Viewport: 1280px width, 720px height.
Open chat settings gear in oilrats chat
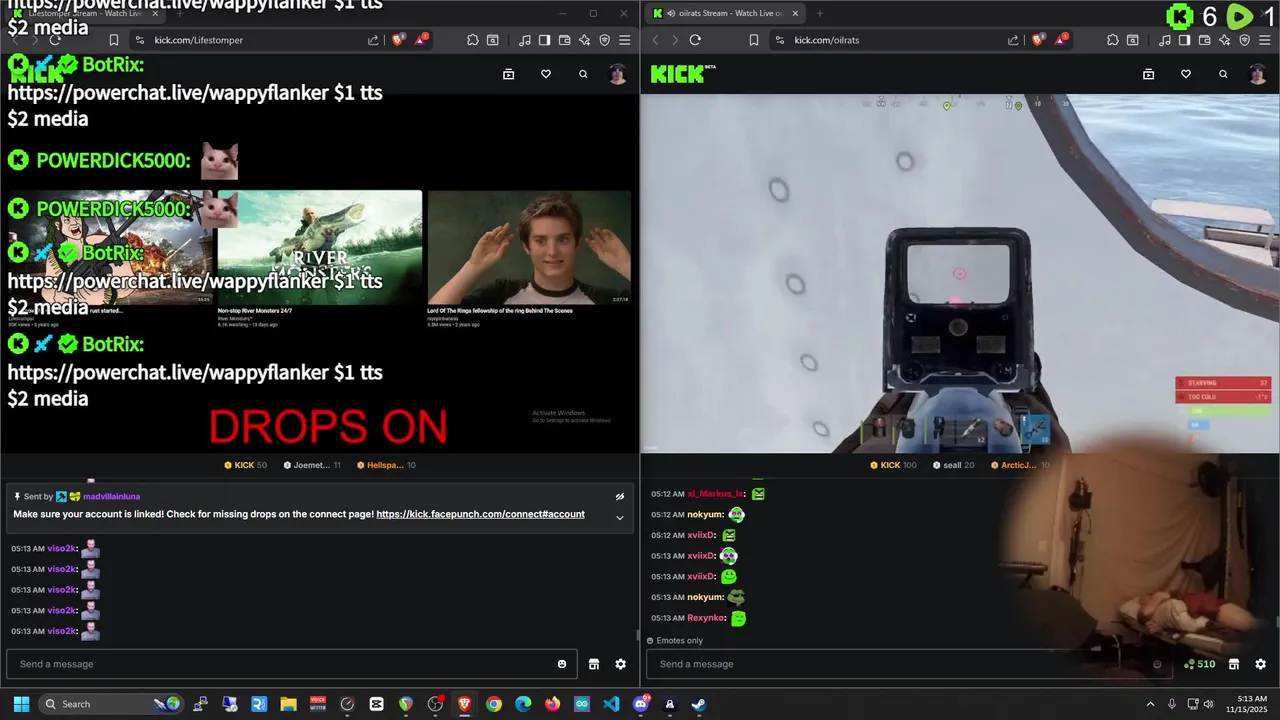1260,664
